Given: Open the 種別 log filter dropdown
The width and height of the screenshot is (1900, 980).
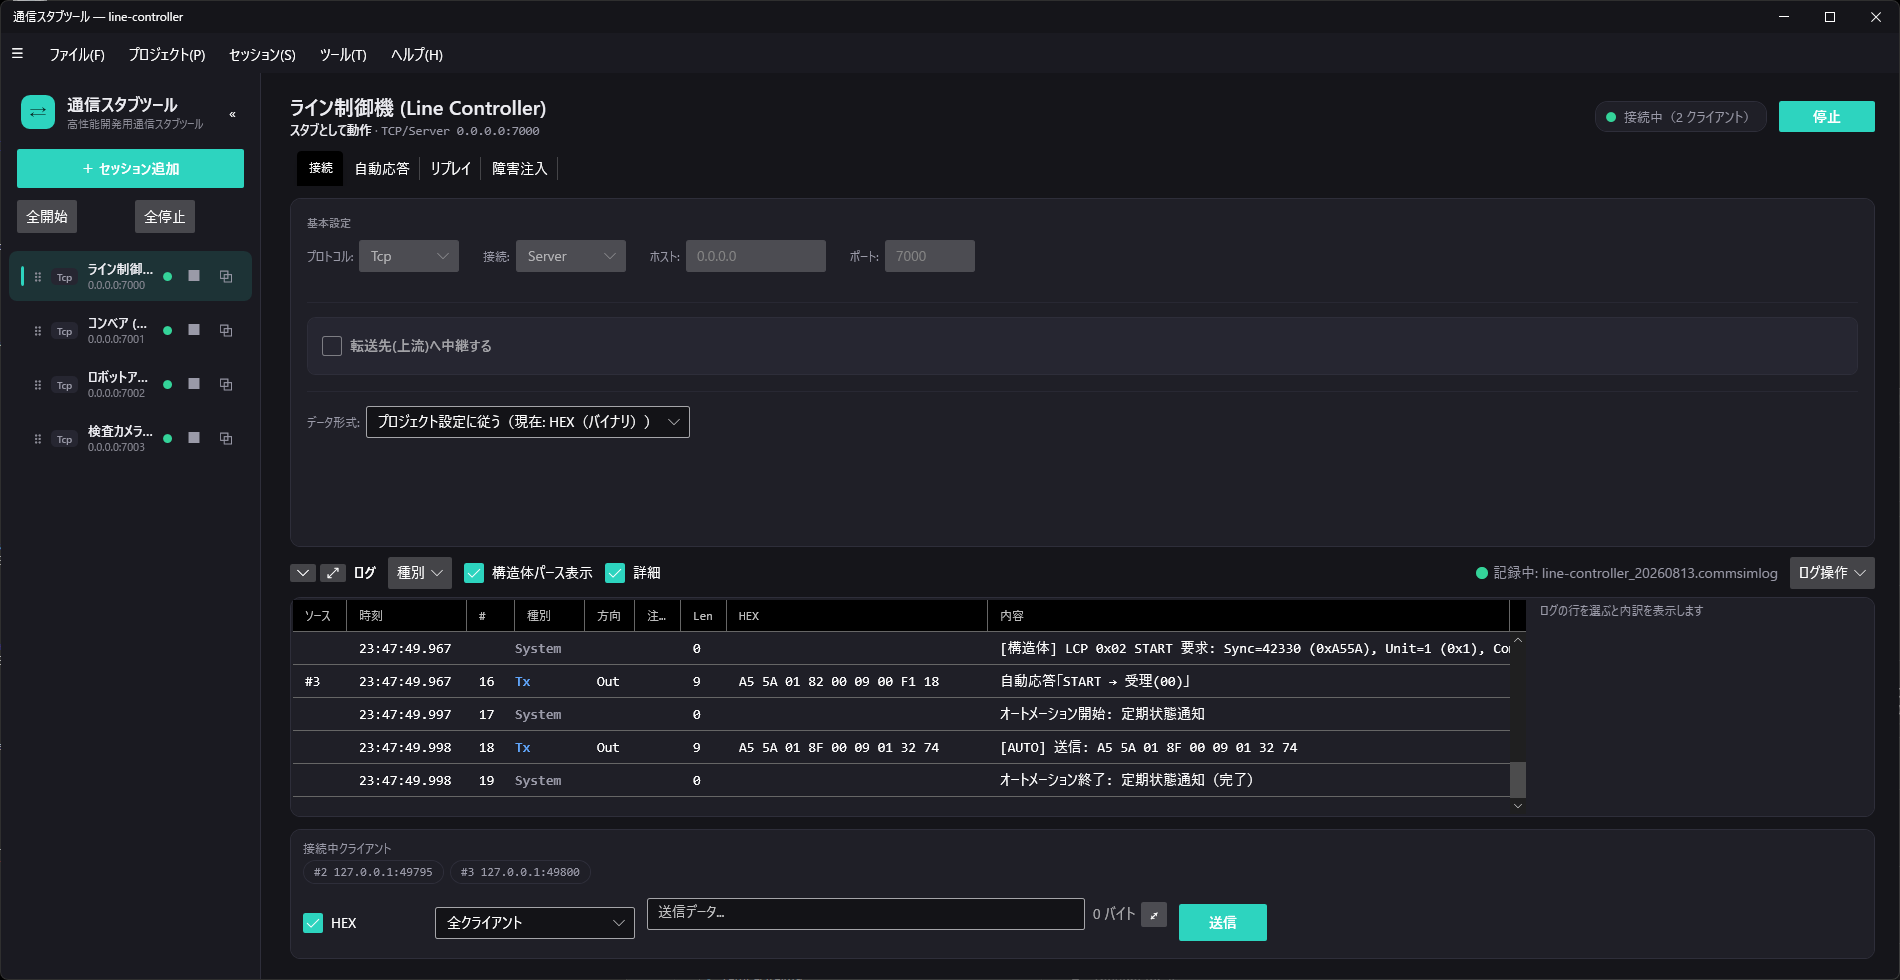Looking at the screenshot, I should pos(420,573).
